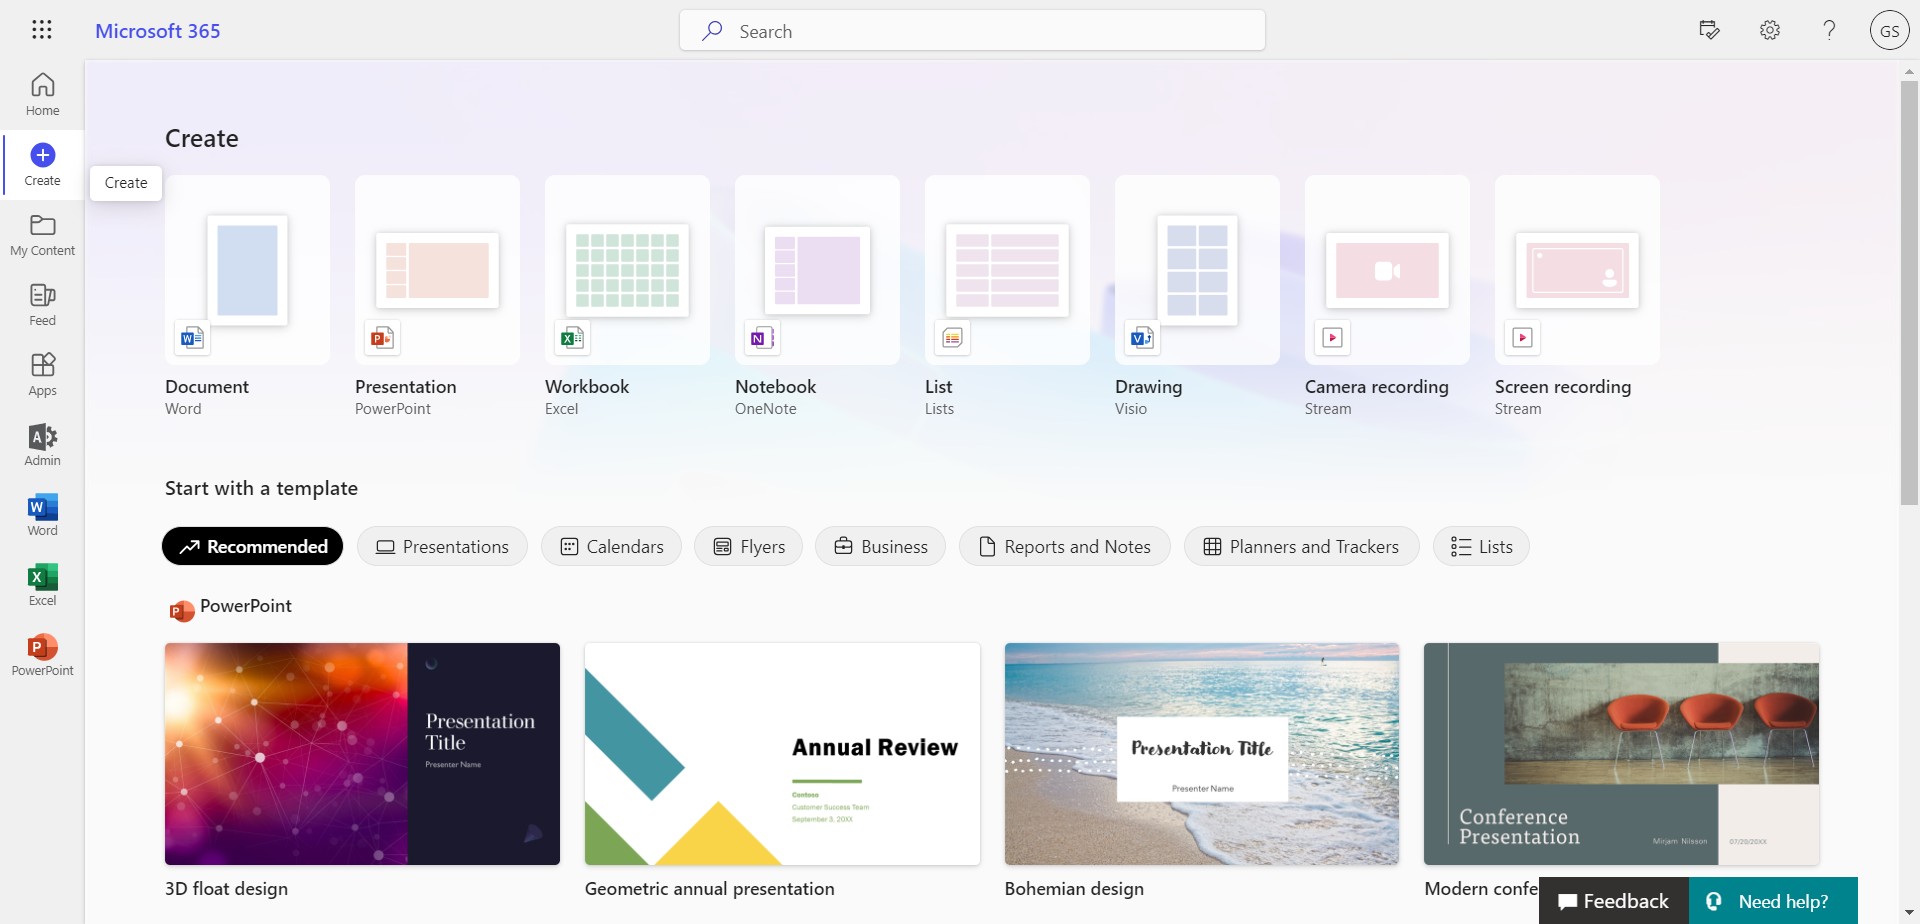Open the Help question mark
The width and height of the screenshot is (1920, 924).
point(1829,30)
